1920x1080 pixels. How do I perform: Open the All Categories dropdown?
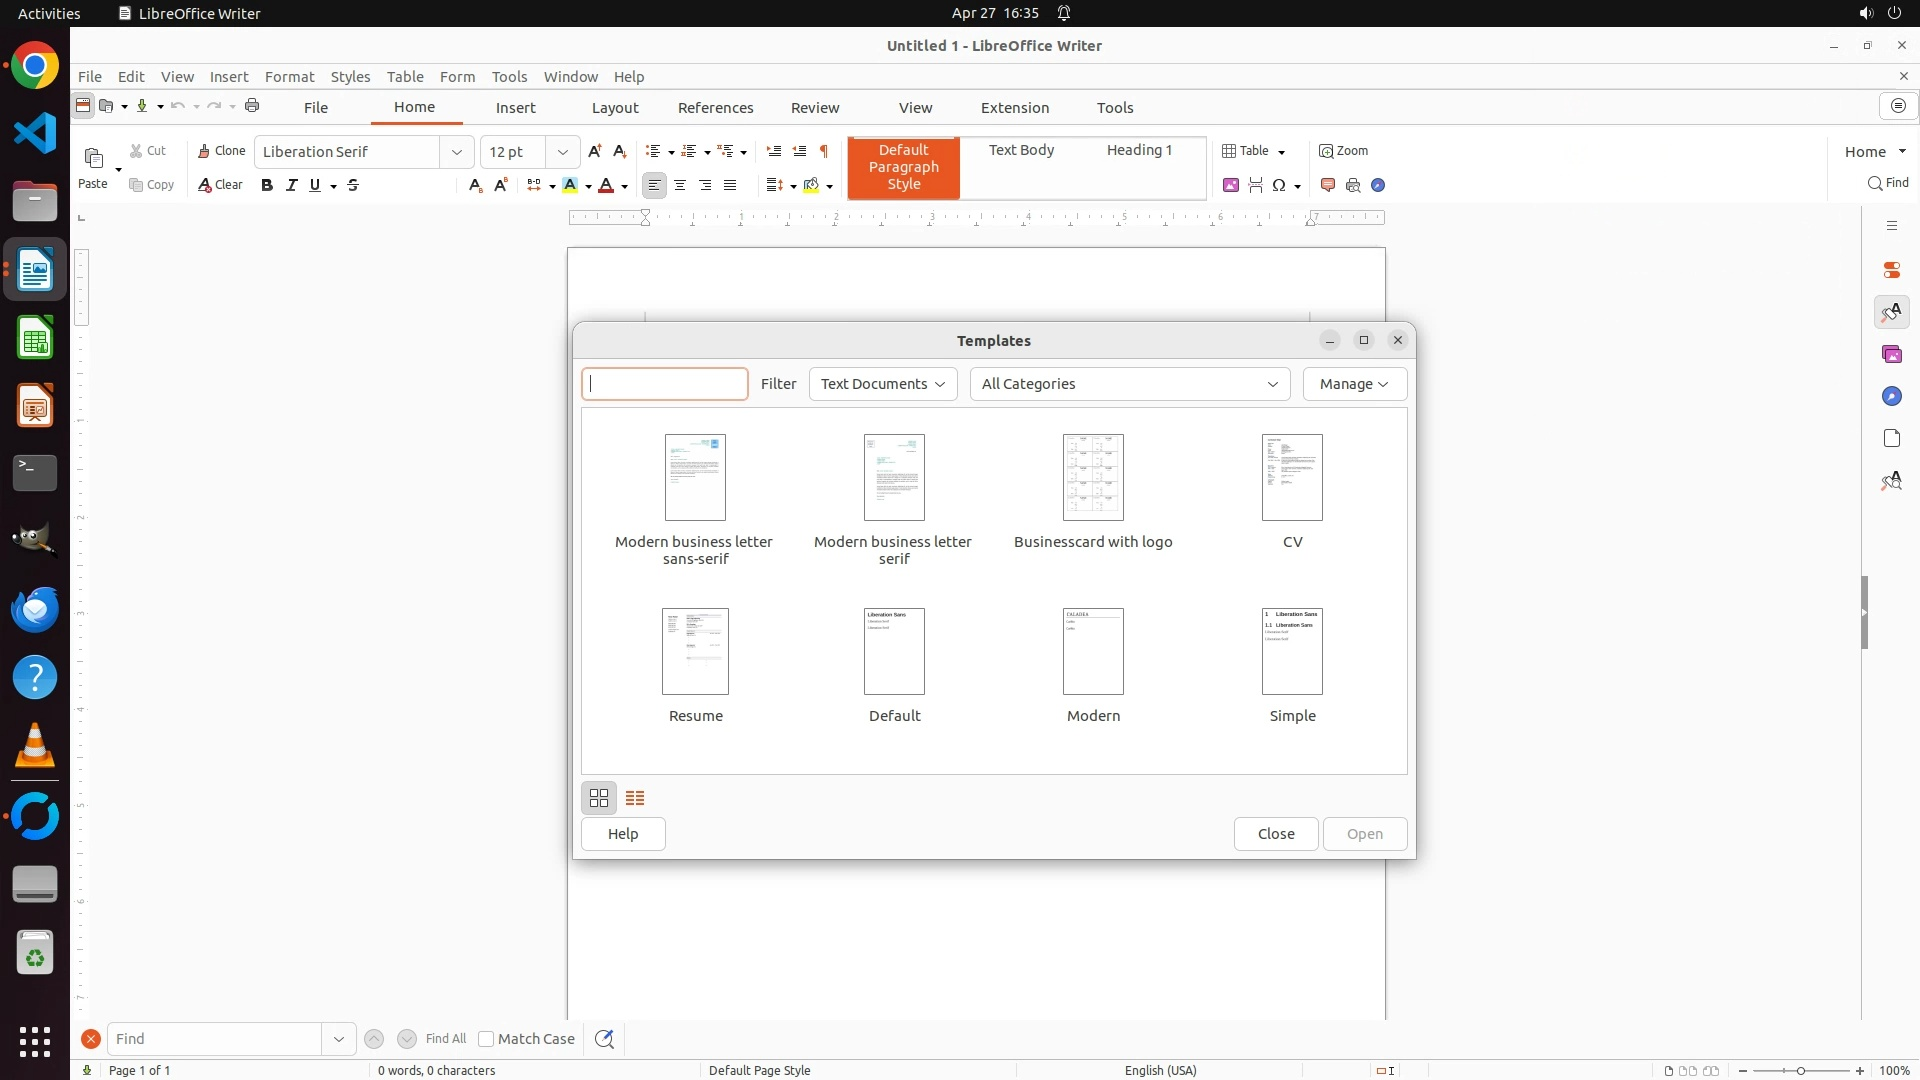tap(1129, 384)
